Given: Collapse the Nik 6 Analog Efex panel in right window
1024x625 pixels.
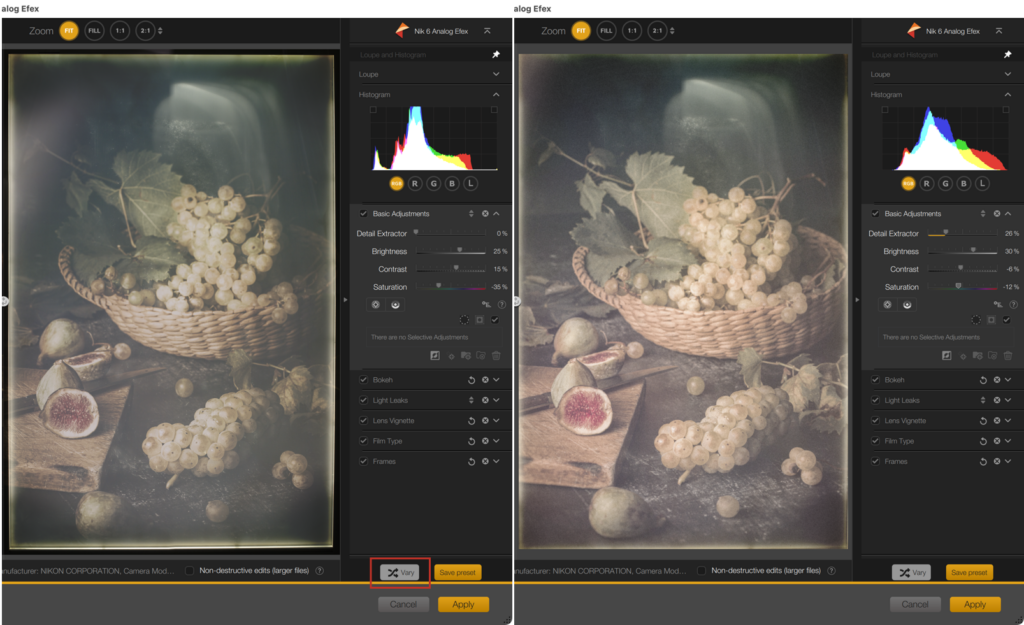Looking at the screenshot, I should 999,31.
